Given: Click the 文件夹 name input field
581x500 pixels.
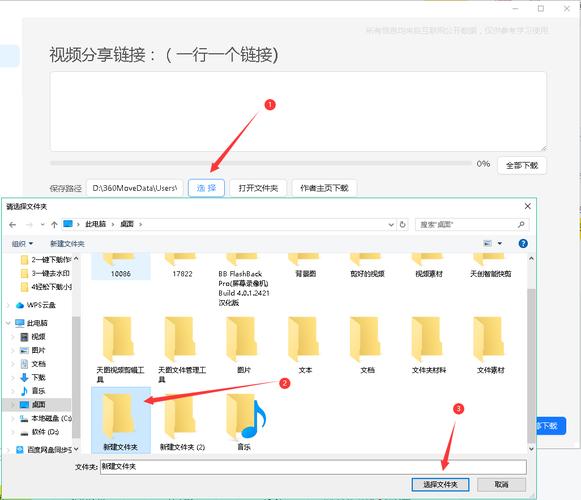Looking at the screenshot, I should (x=313, y=467).
